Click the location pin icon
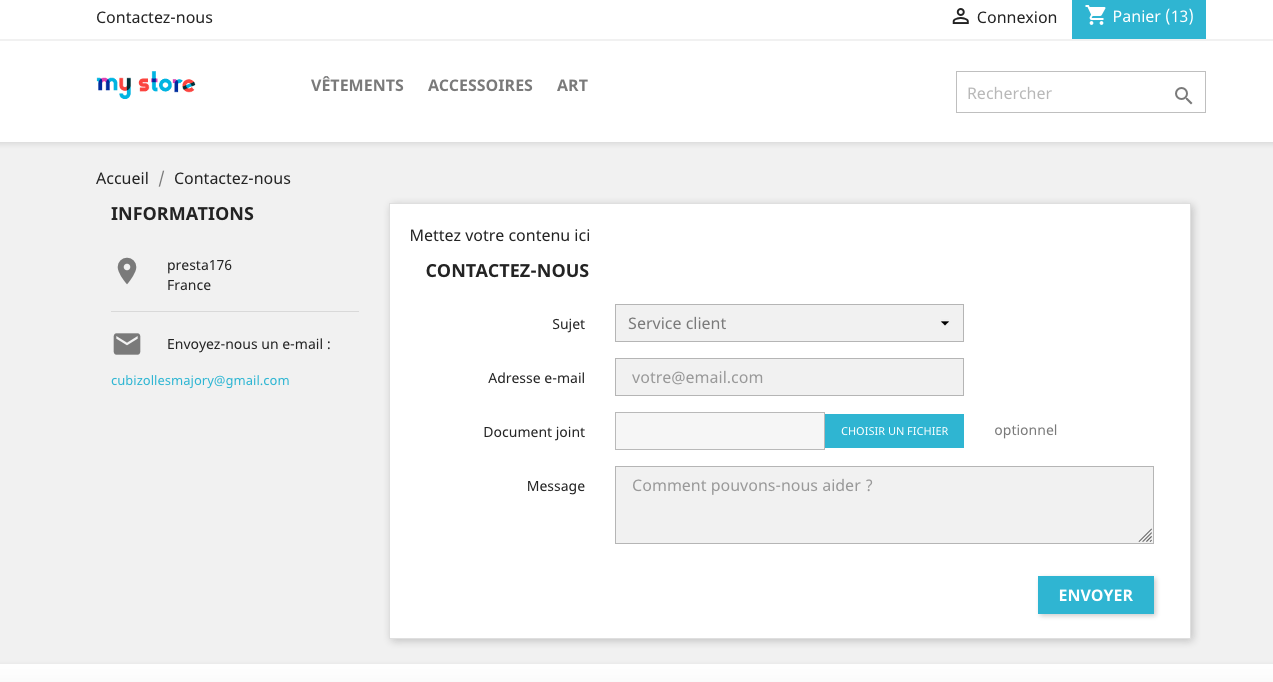Viewport: 1273px width, 682px height. [x=127, y=271]
